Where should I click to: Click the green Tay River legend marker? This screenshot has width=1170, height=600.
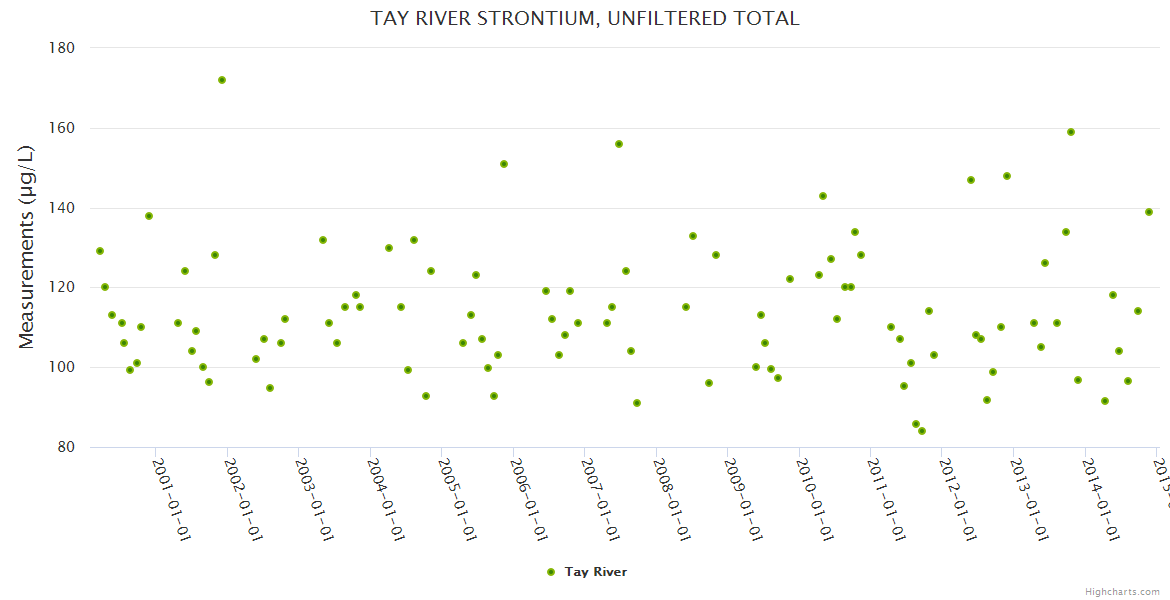point(551,572)
